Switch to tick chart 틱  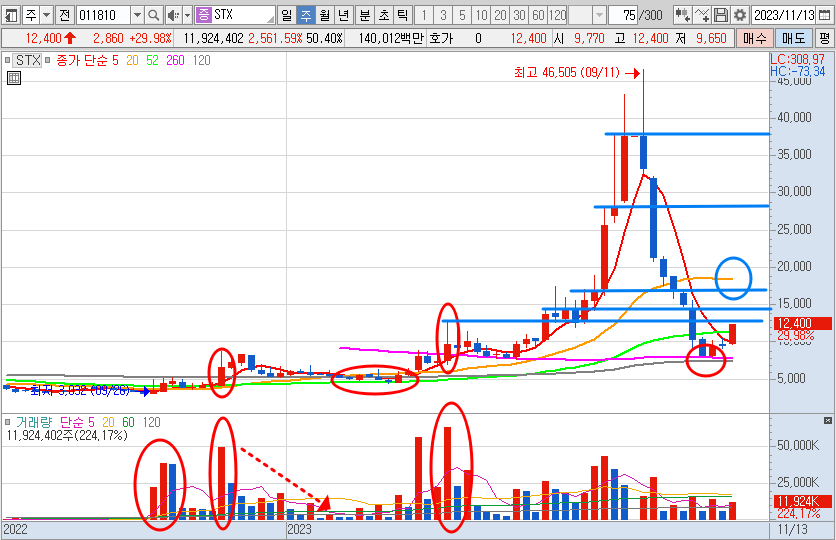click(x=403, y=15)
